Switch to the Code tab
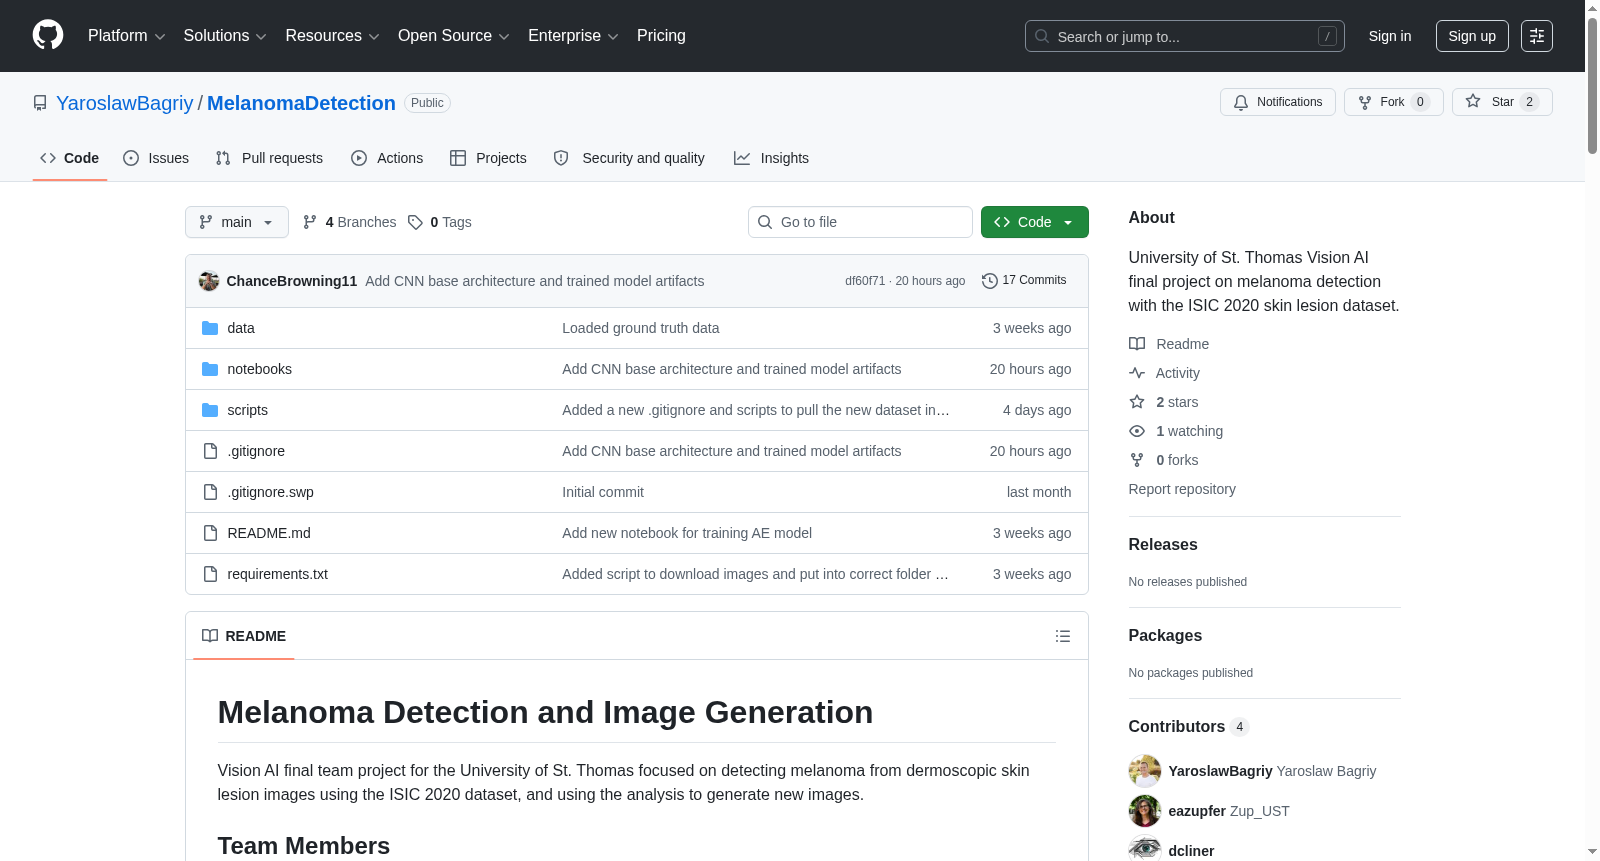Viewport: 1600px width, 861px height. point(70,158)
